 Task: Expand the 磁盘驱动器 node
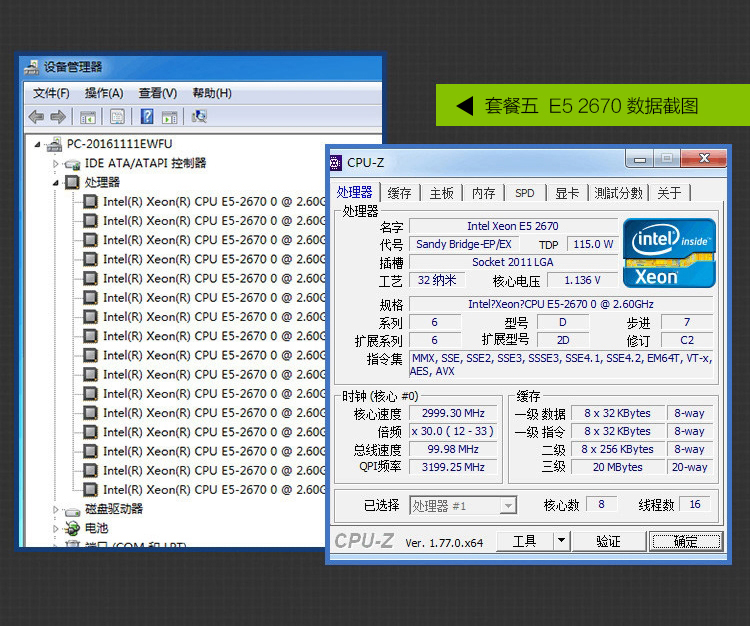[x=55, y=510]
